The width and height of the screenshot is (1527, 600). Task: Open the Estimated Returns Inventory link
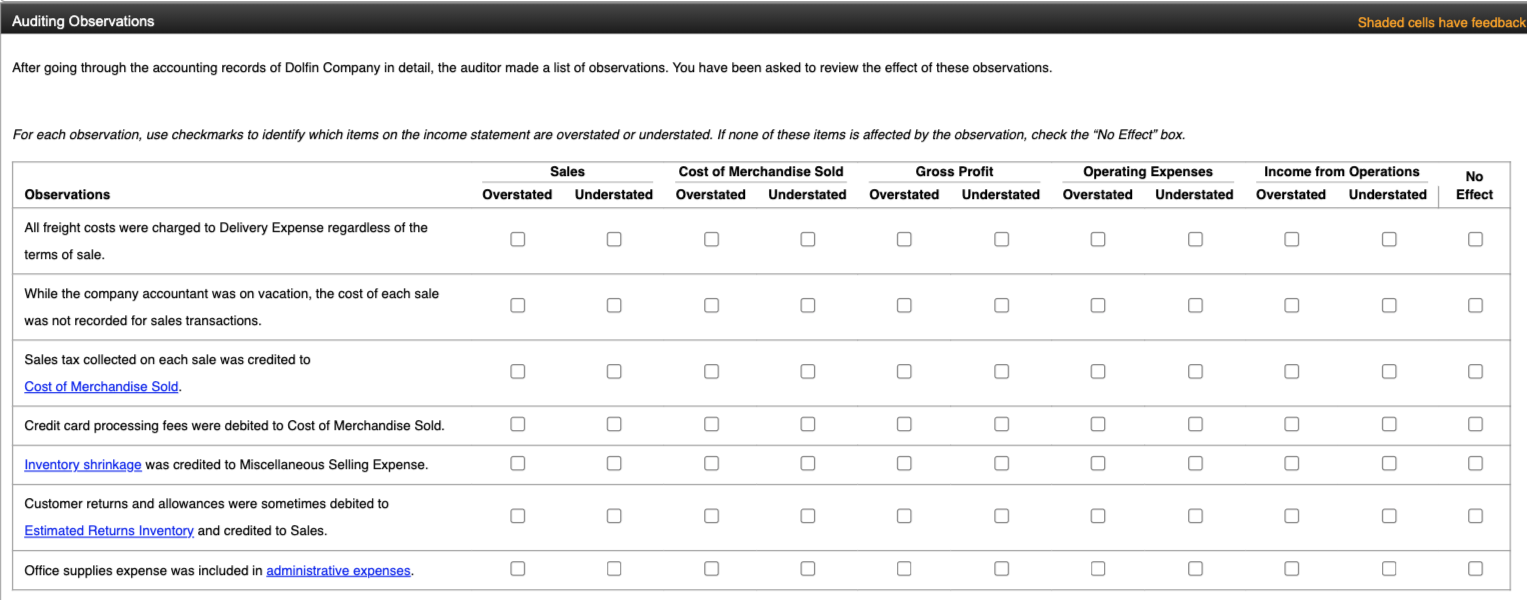click(x=108, y=530)
